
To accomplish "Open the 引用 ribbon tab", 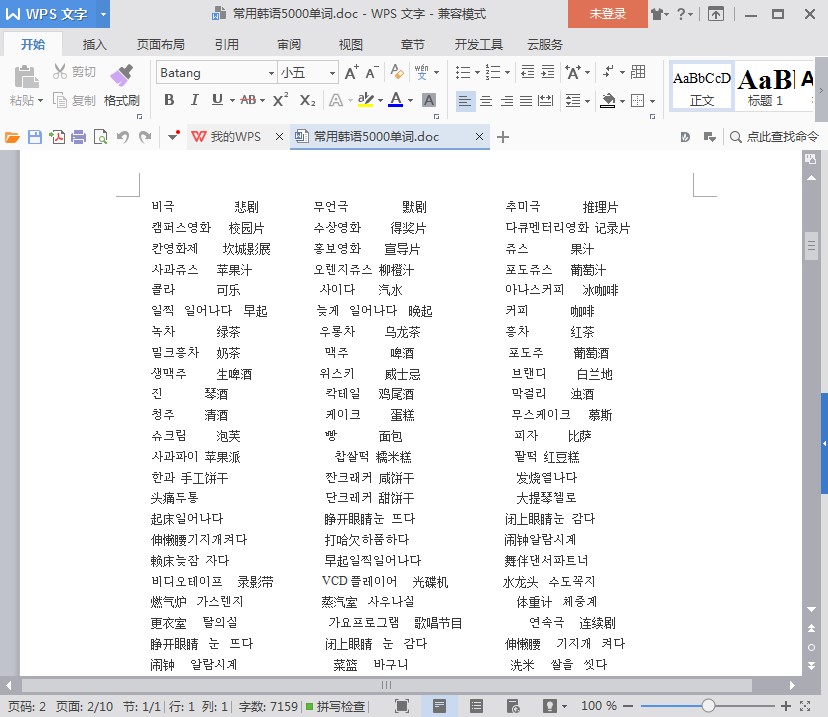I will coord(227,44).
